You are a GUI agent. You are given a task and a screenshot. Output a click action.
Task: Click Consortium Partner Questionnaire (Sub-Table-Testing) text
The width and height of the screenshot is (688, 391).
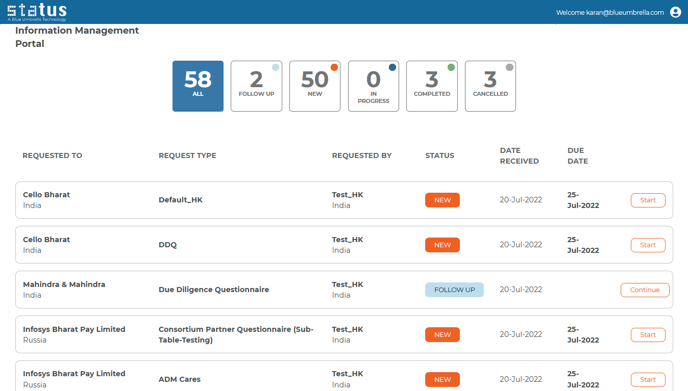(x=236, y=334)
